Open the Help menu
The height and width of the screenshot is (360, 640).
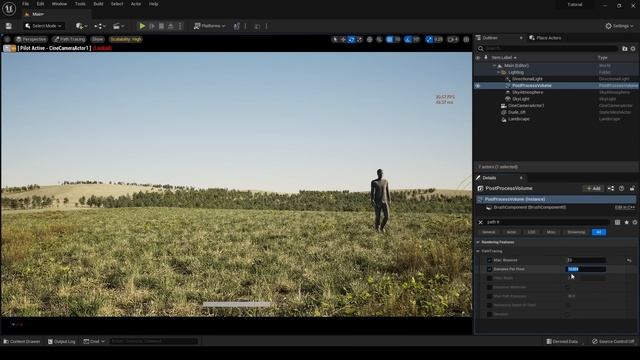(153, 4)
